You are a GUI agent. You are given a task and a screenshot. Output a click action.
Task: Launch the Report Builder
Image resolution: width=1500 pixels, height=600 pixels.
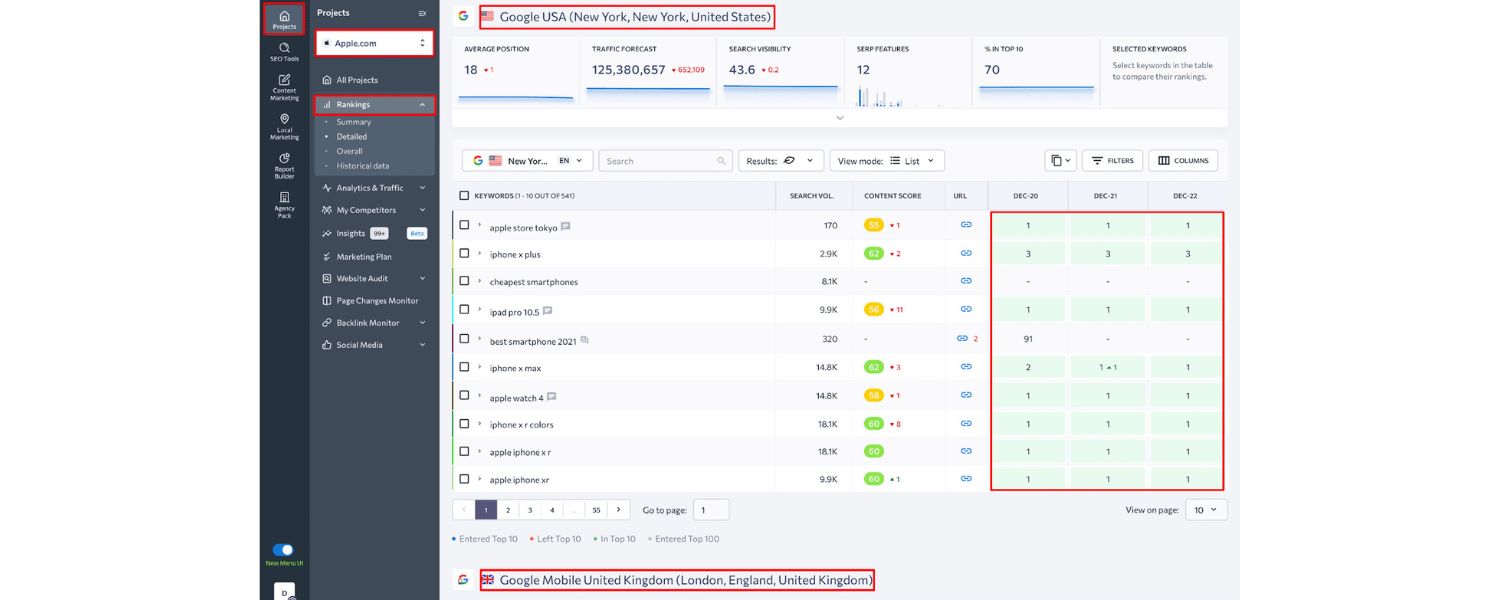point(284,163)
